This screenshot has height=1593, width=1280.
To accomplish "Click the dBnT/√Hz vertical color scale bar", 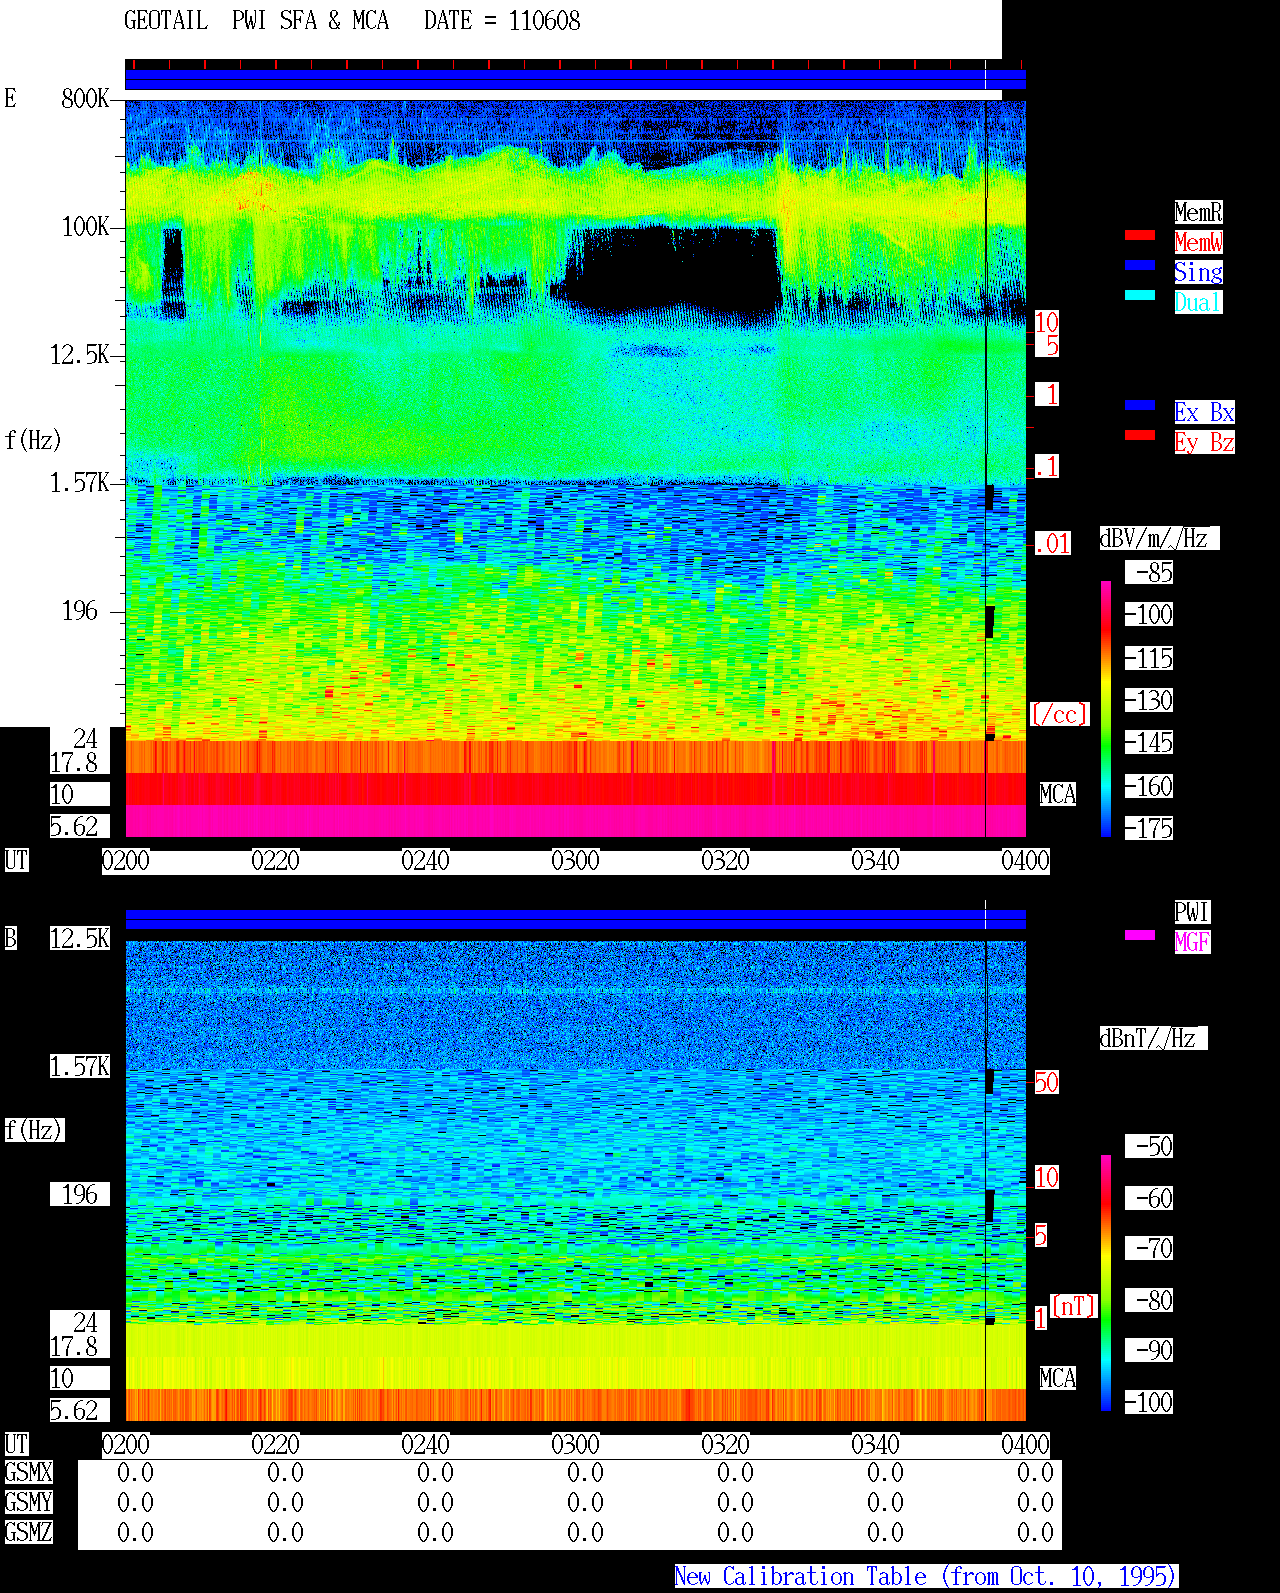I will tap(1106, 1283).
